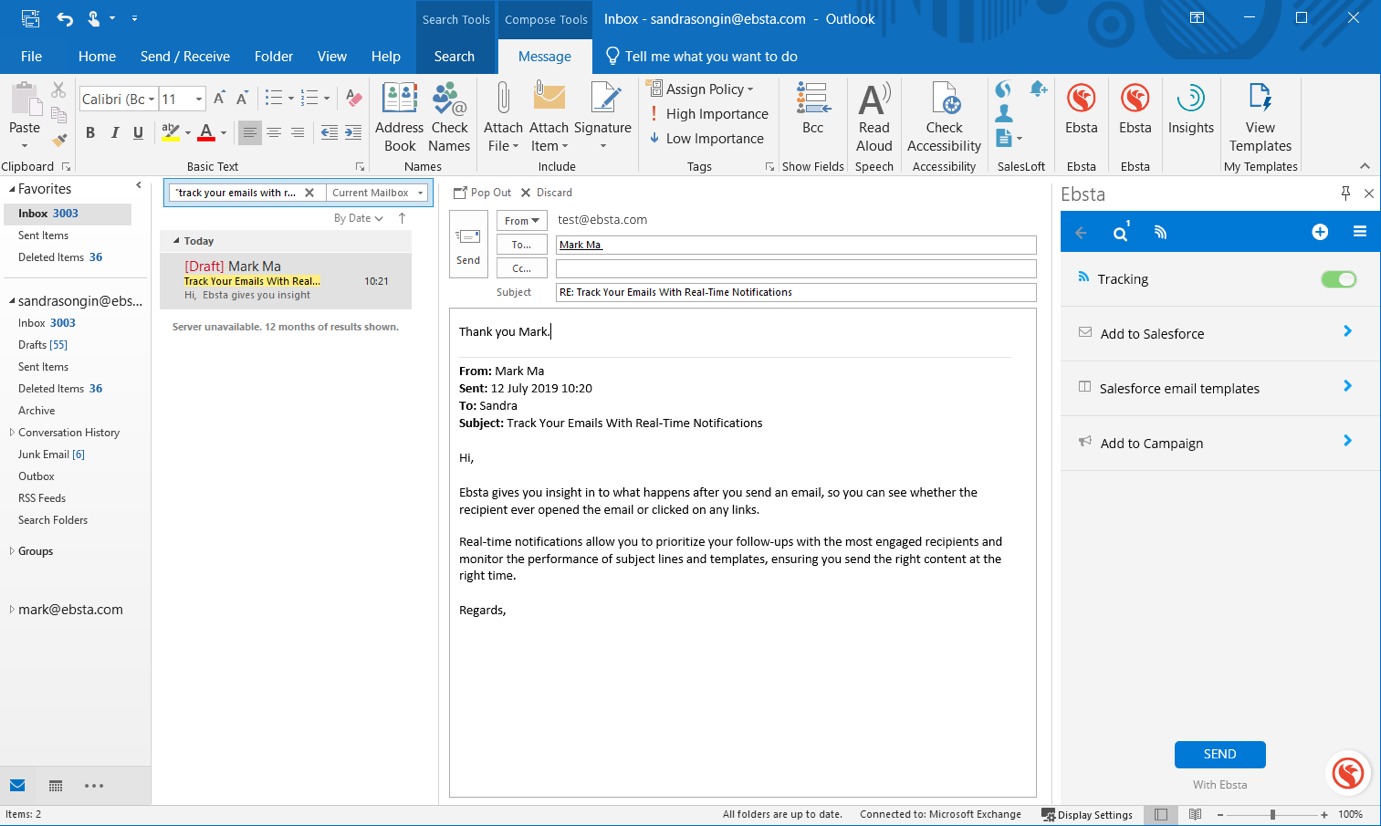Expand the Groups folder section
This screenshot has height=826, width=1381.
pyautogui.click(x=12, y=551)
